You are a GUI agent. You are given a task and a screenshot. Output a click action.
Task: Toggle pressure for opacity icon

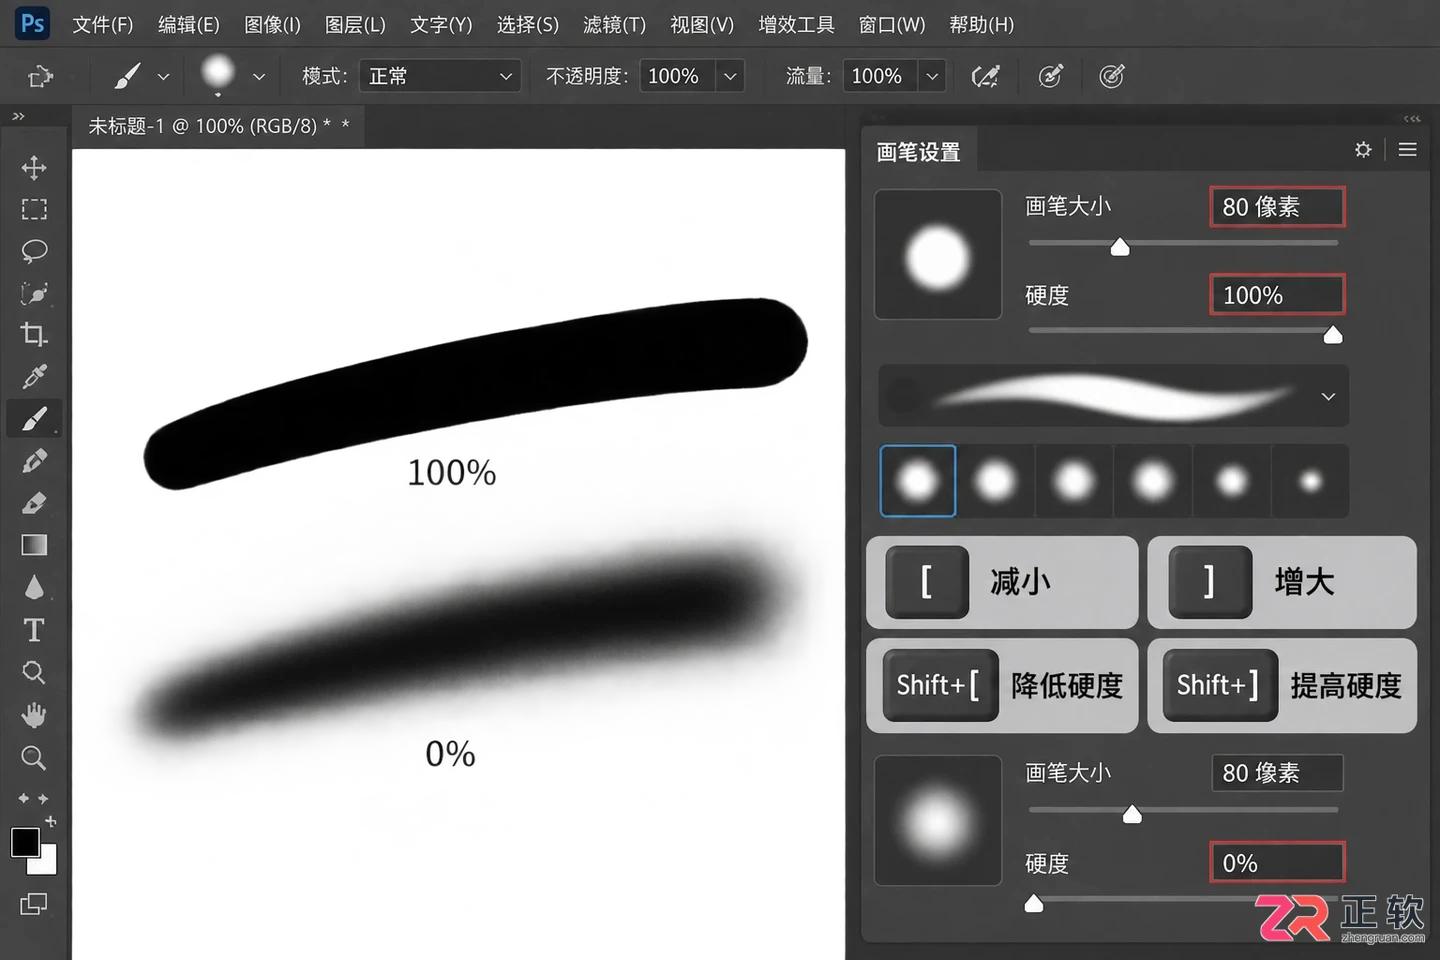pyautogui.click(x=986, y=76)
